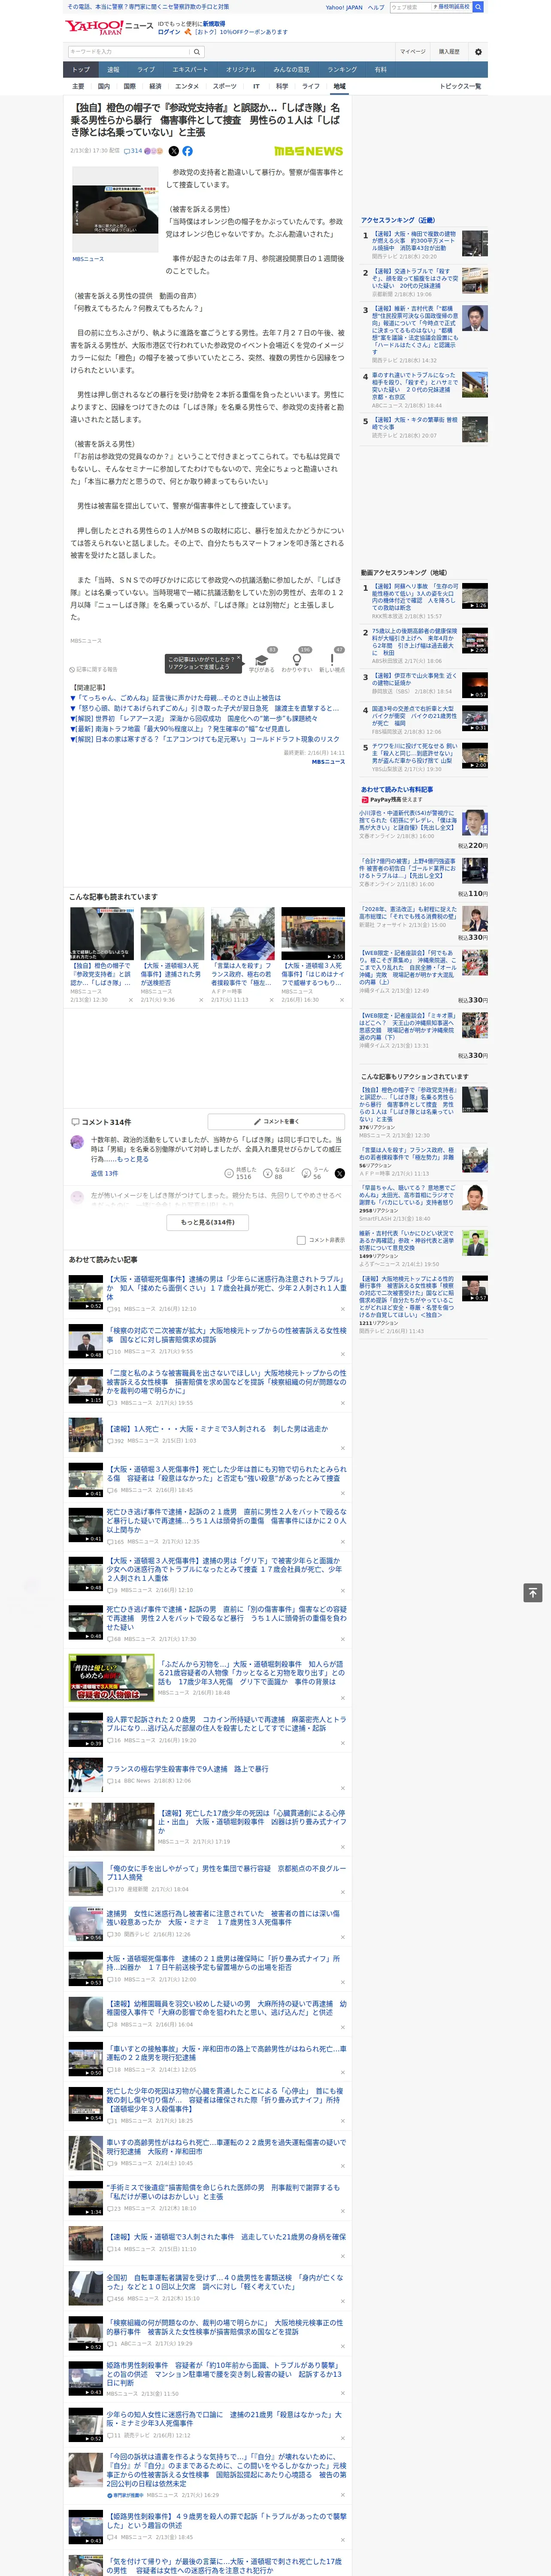
Task: Select the ランキング tab
Action: (342, 69)
